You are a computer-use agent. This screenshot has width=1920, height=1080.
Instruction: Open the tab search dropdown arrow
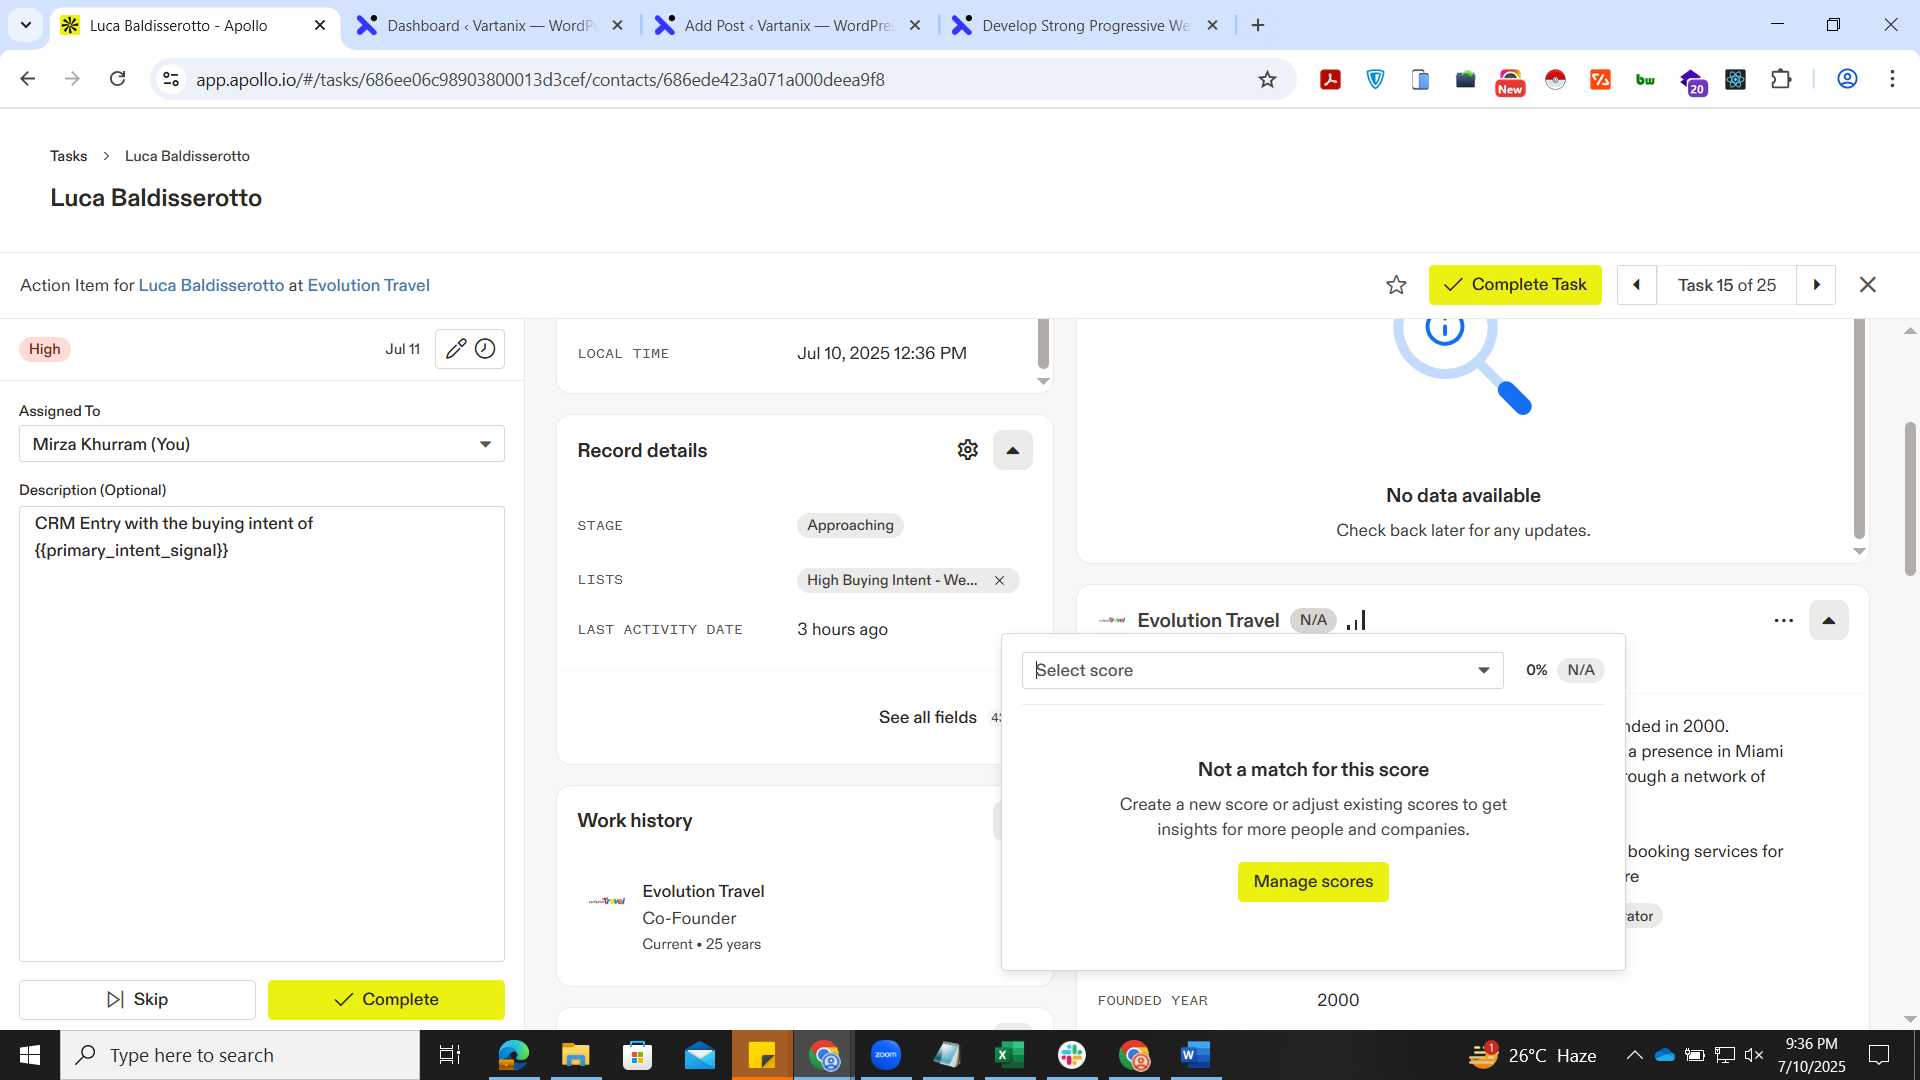(26, 25)
